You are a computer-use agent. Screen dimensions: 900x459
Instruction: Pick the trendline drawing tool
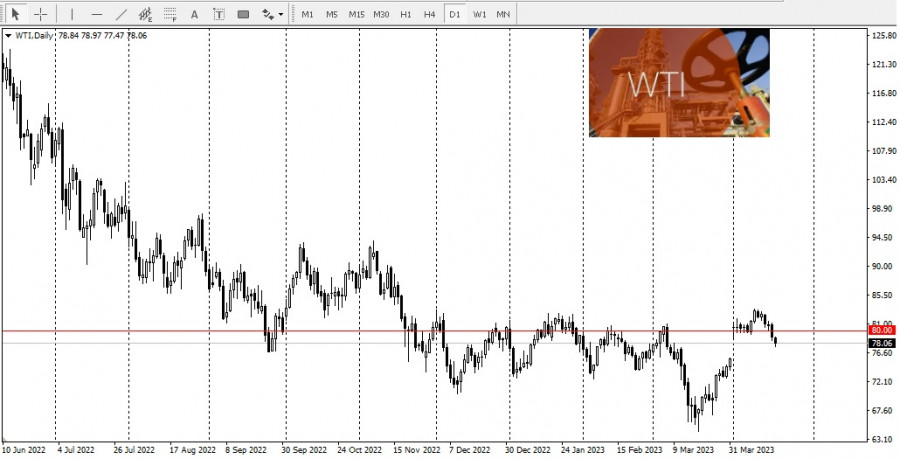(121, 14)
